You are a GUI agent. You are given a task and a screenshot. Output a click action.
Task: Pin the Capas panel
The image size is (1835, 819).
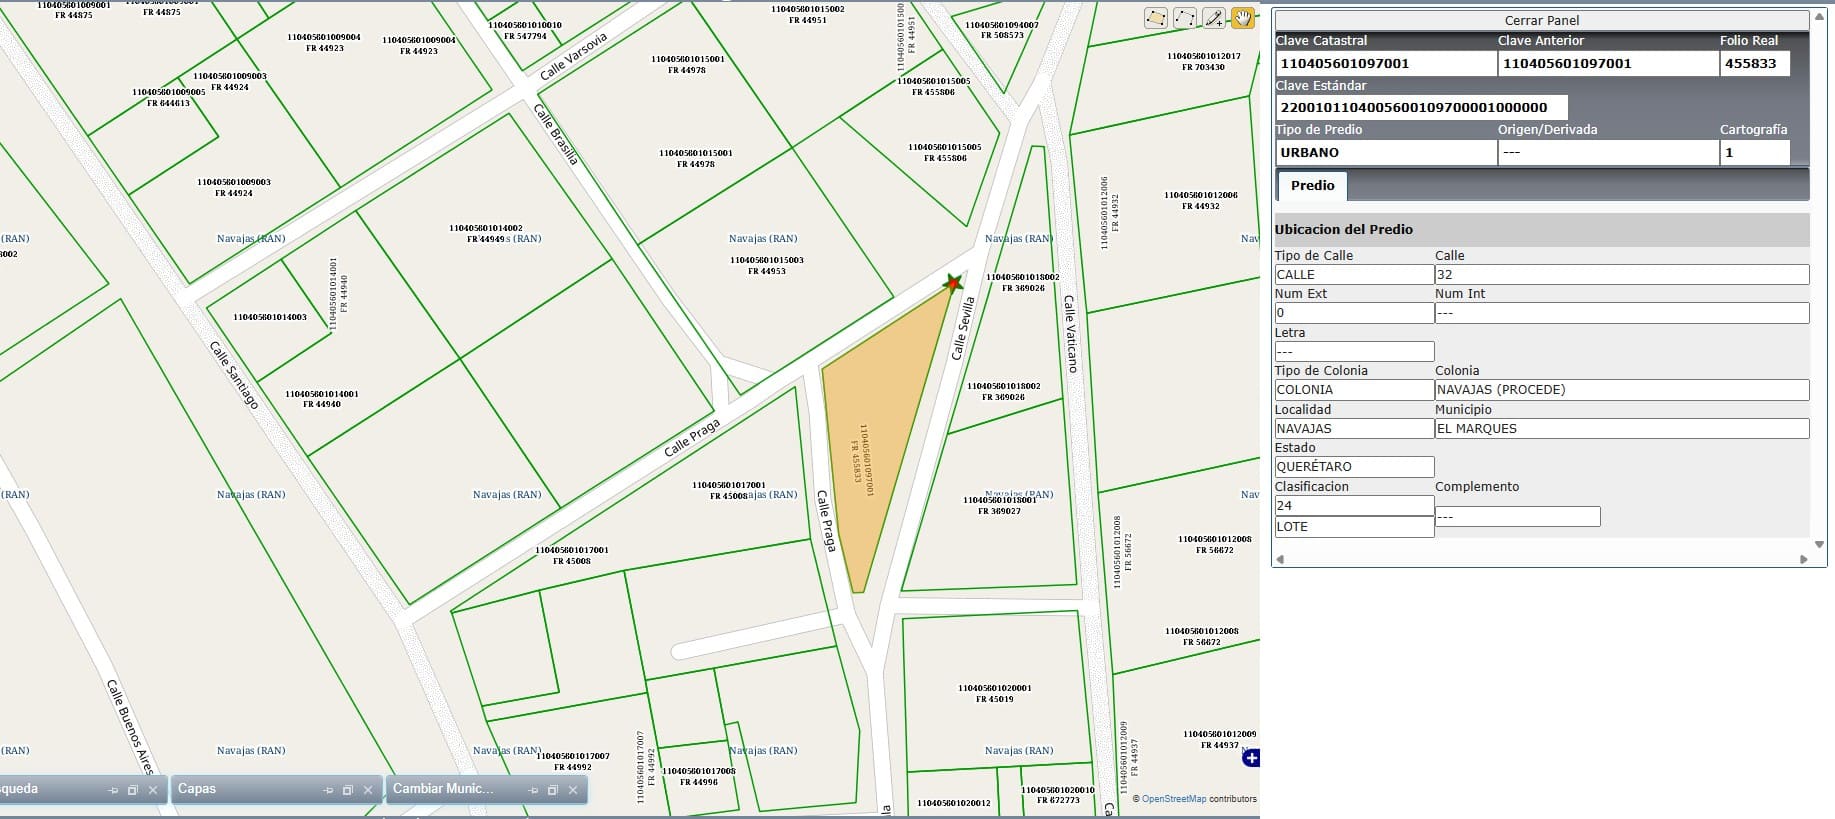click(328, 790)
